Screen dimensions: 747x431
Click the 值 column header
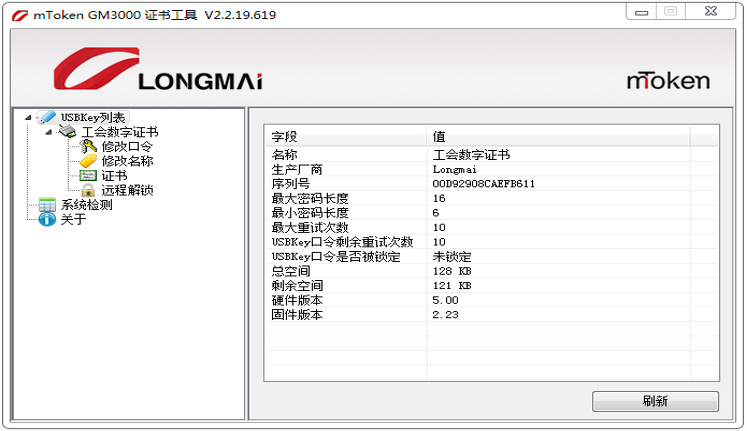pos(558,137)
